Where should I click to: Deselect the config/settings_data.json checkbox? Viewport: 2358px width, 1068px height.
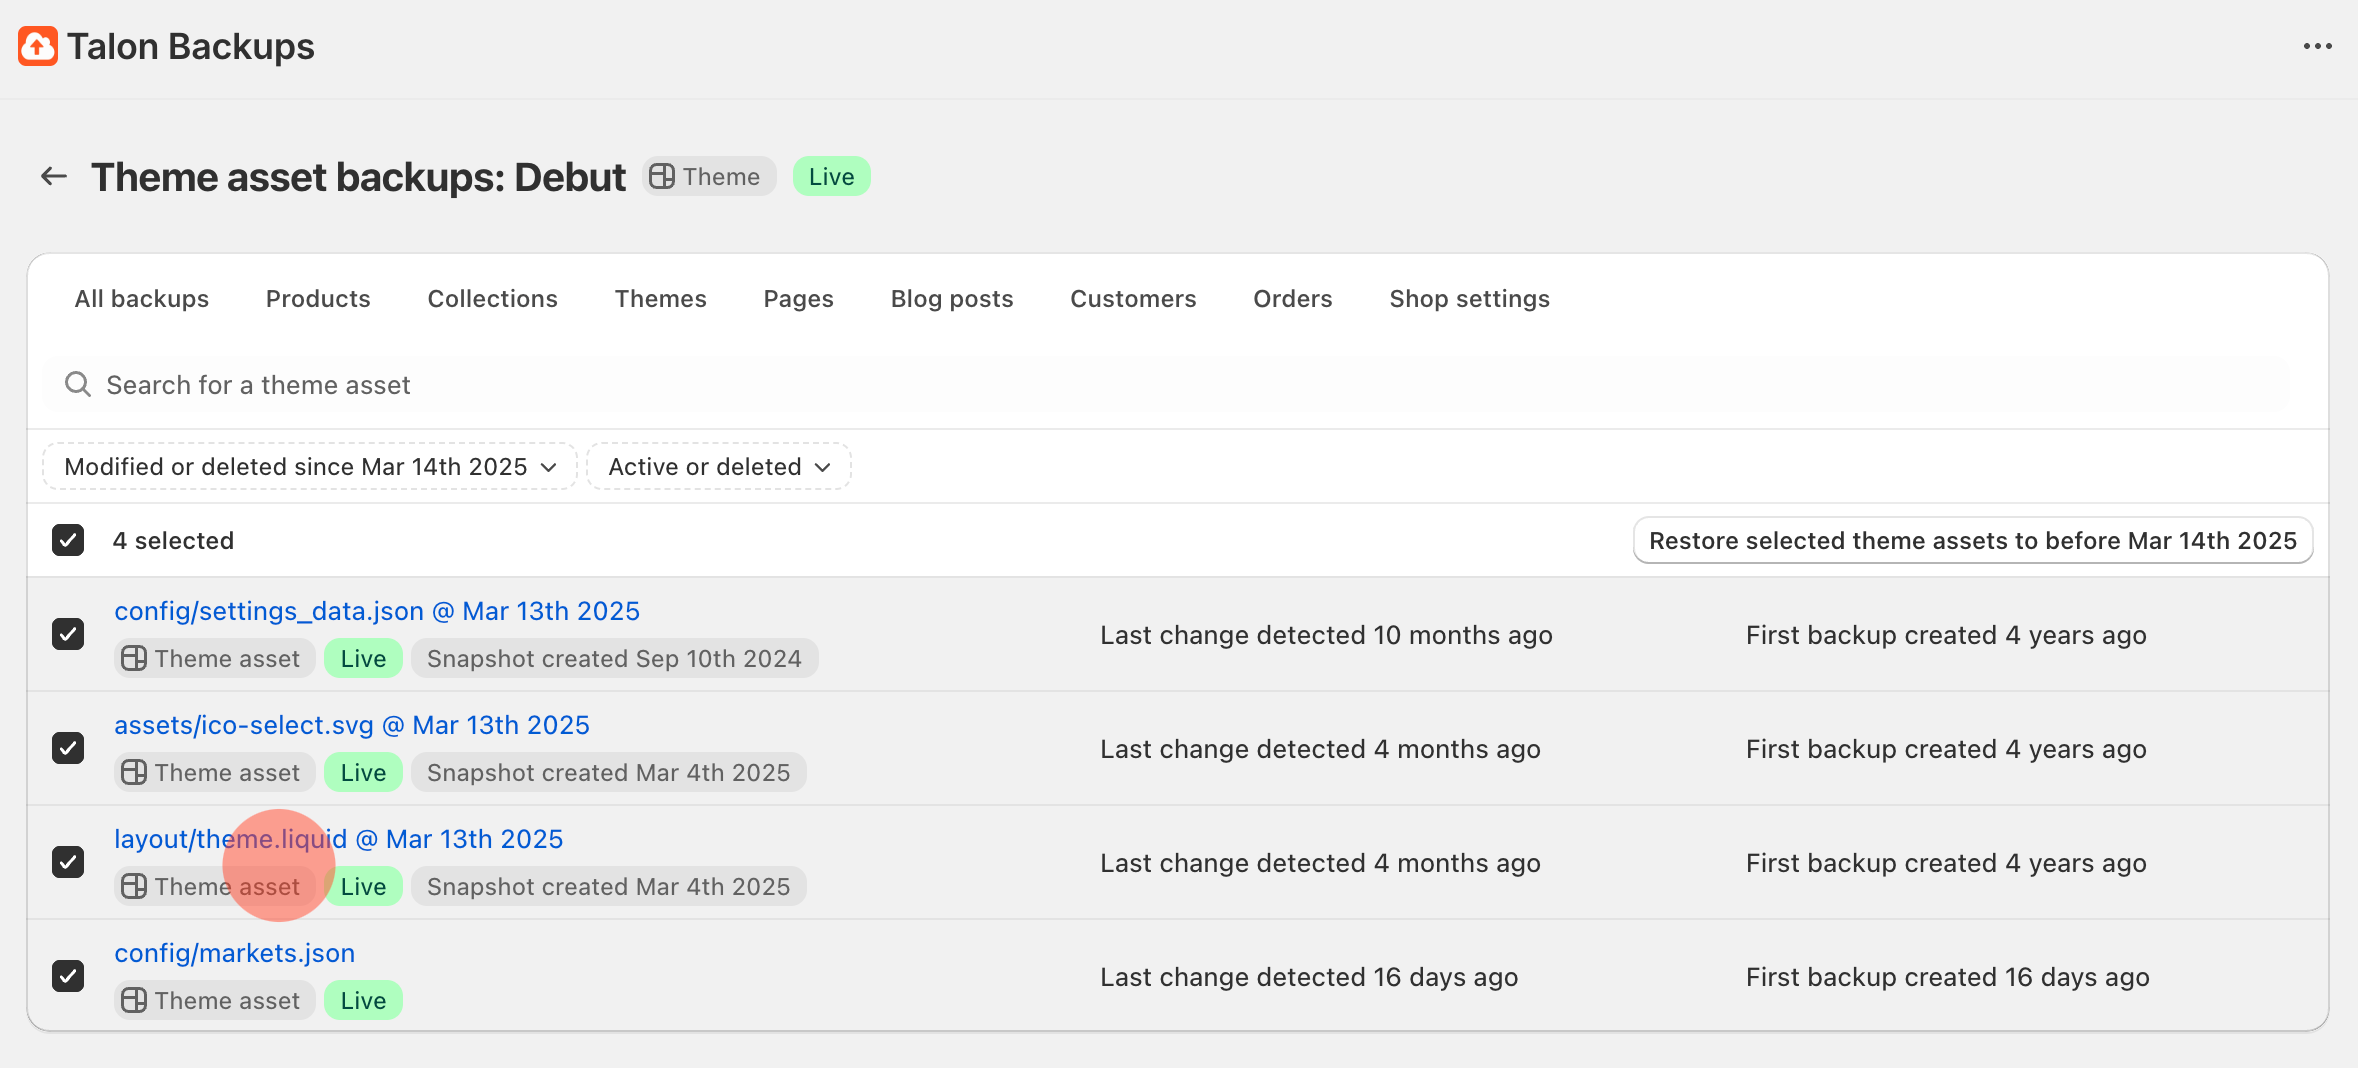tap(68, 634)
